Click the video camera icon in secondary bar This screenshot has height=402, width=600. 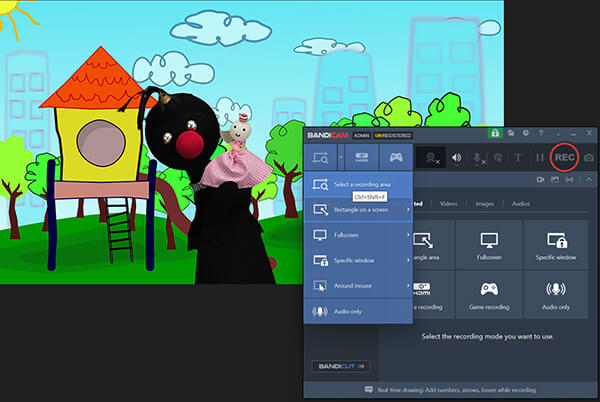point(540,179)
